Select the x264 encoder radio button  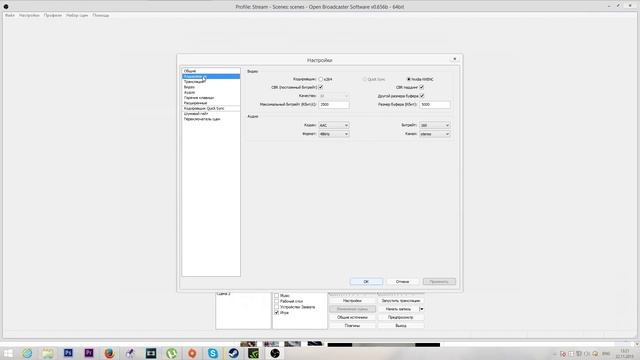coord(321,79)
